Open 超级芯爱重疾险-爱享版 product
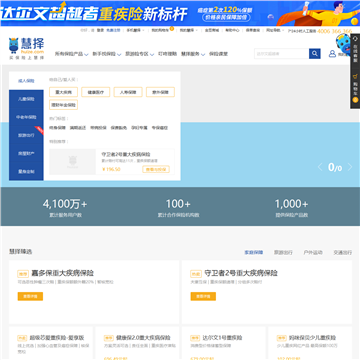 pos(57,338)
